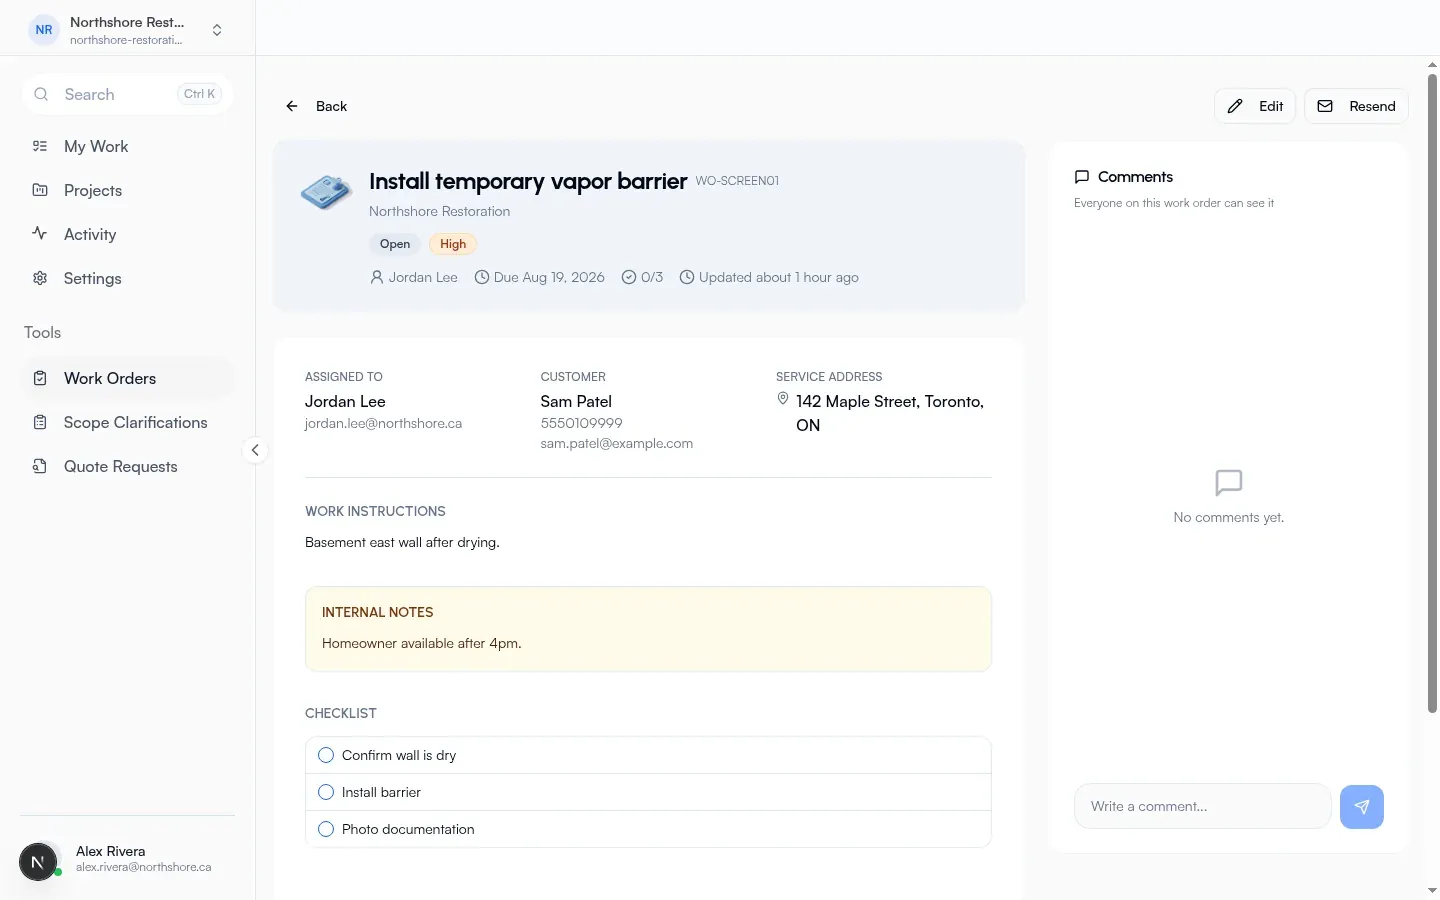Click the envelope icon on Resend
1440x900 pixels.
pyautogui.click(x=1325, y=106)
